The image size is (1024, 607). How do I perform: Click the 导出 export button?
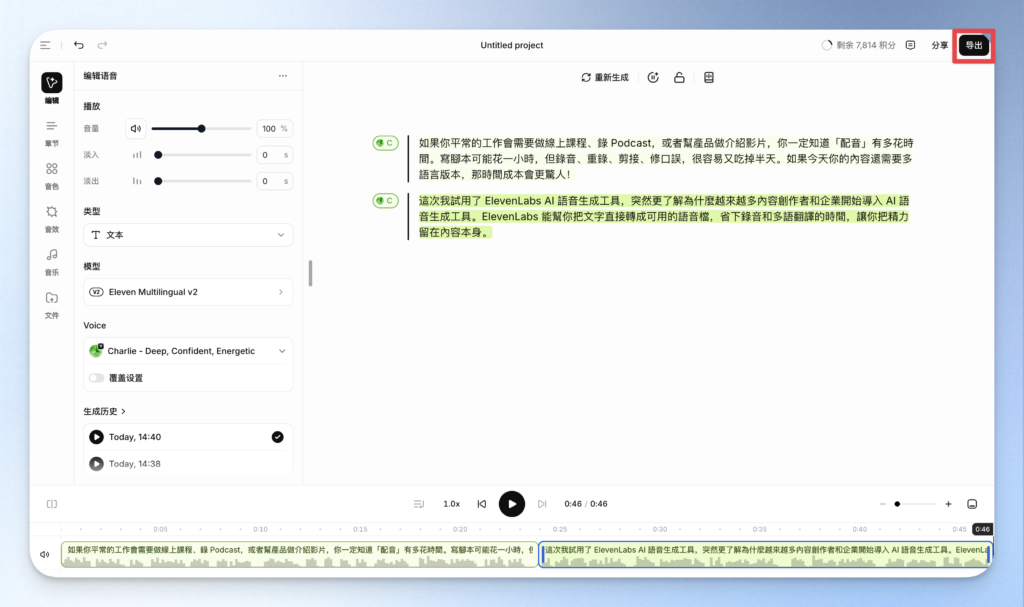point(974,45)
